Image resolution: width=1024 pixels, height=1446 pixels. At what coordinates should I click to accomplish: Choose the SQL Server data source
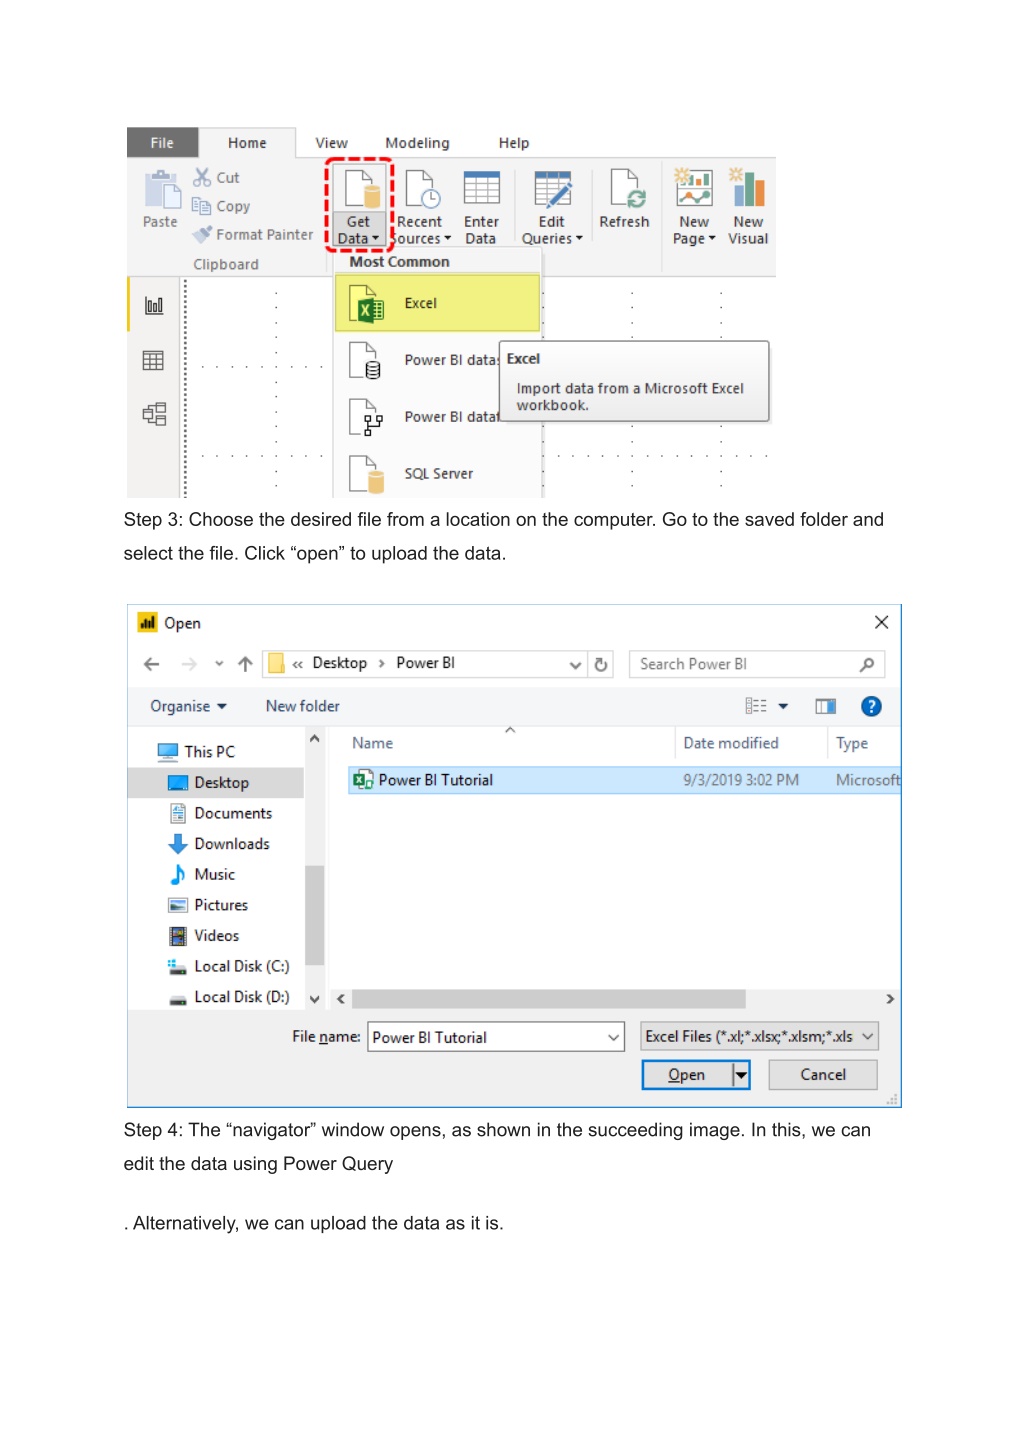(438, 474)
